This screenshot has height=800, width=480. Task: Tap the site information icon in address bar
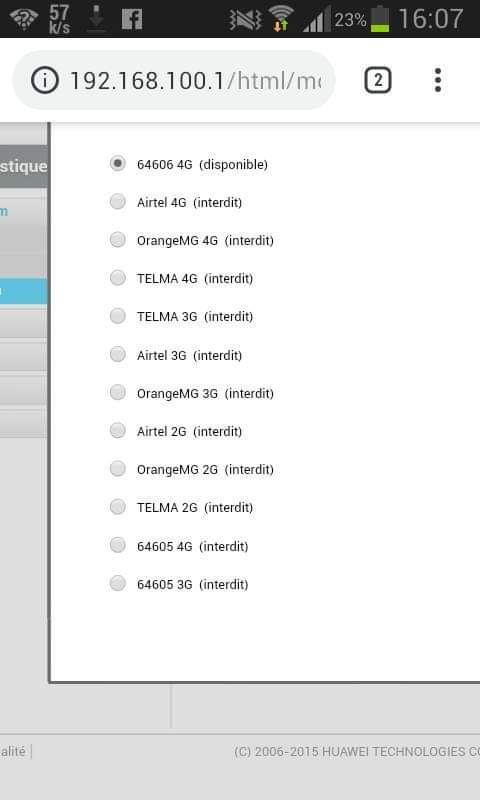coord(45,81)
